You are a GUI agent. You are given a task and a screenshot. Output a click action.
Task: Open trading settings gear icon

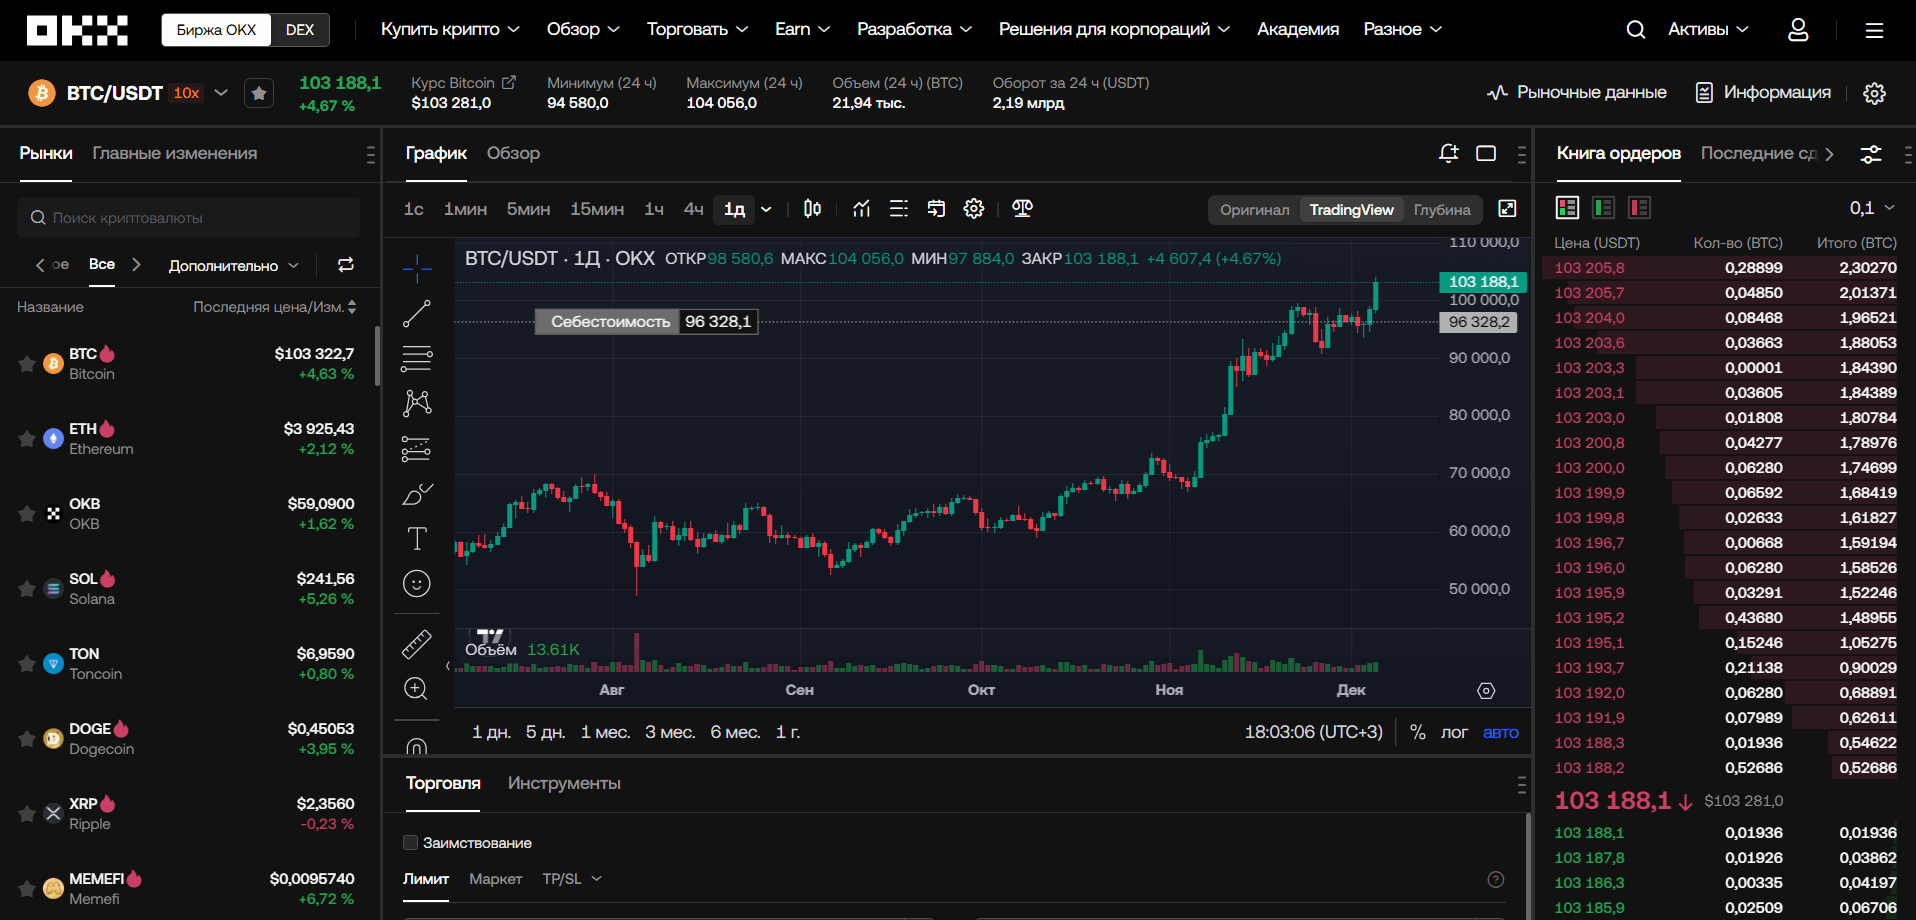[x=1874, y=93]
